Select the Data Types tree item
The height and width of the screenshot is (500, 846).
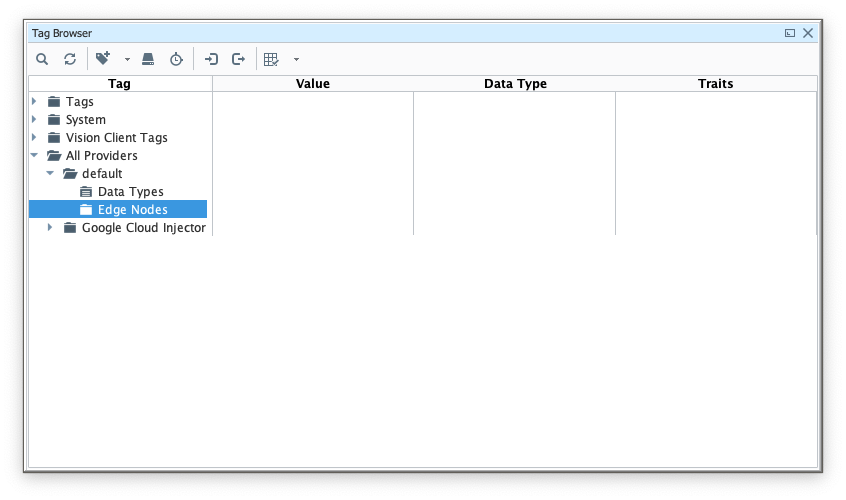click(x=130, y=191)
